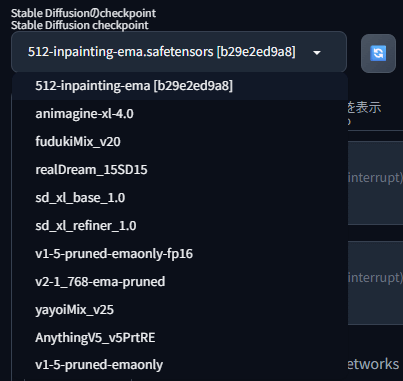
Task: Click the Stable Diffusion checkpoint label text
Action: tap(80, 25)
